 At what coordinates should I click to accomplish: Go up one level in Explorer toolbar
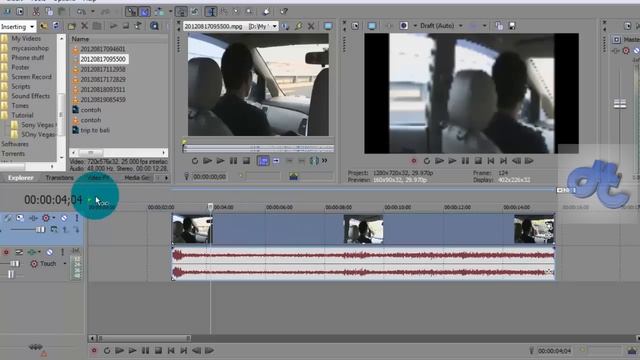[x=43, y=26]
